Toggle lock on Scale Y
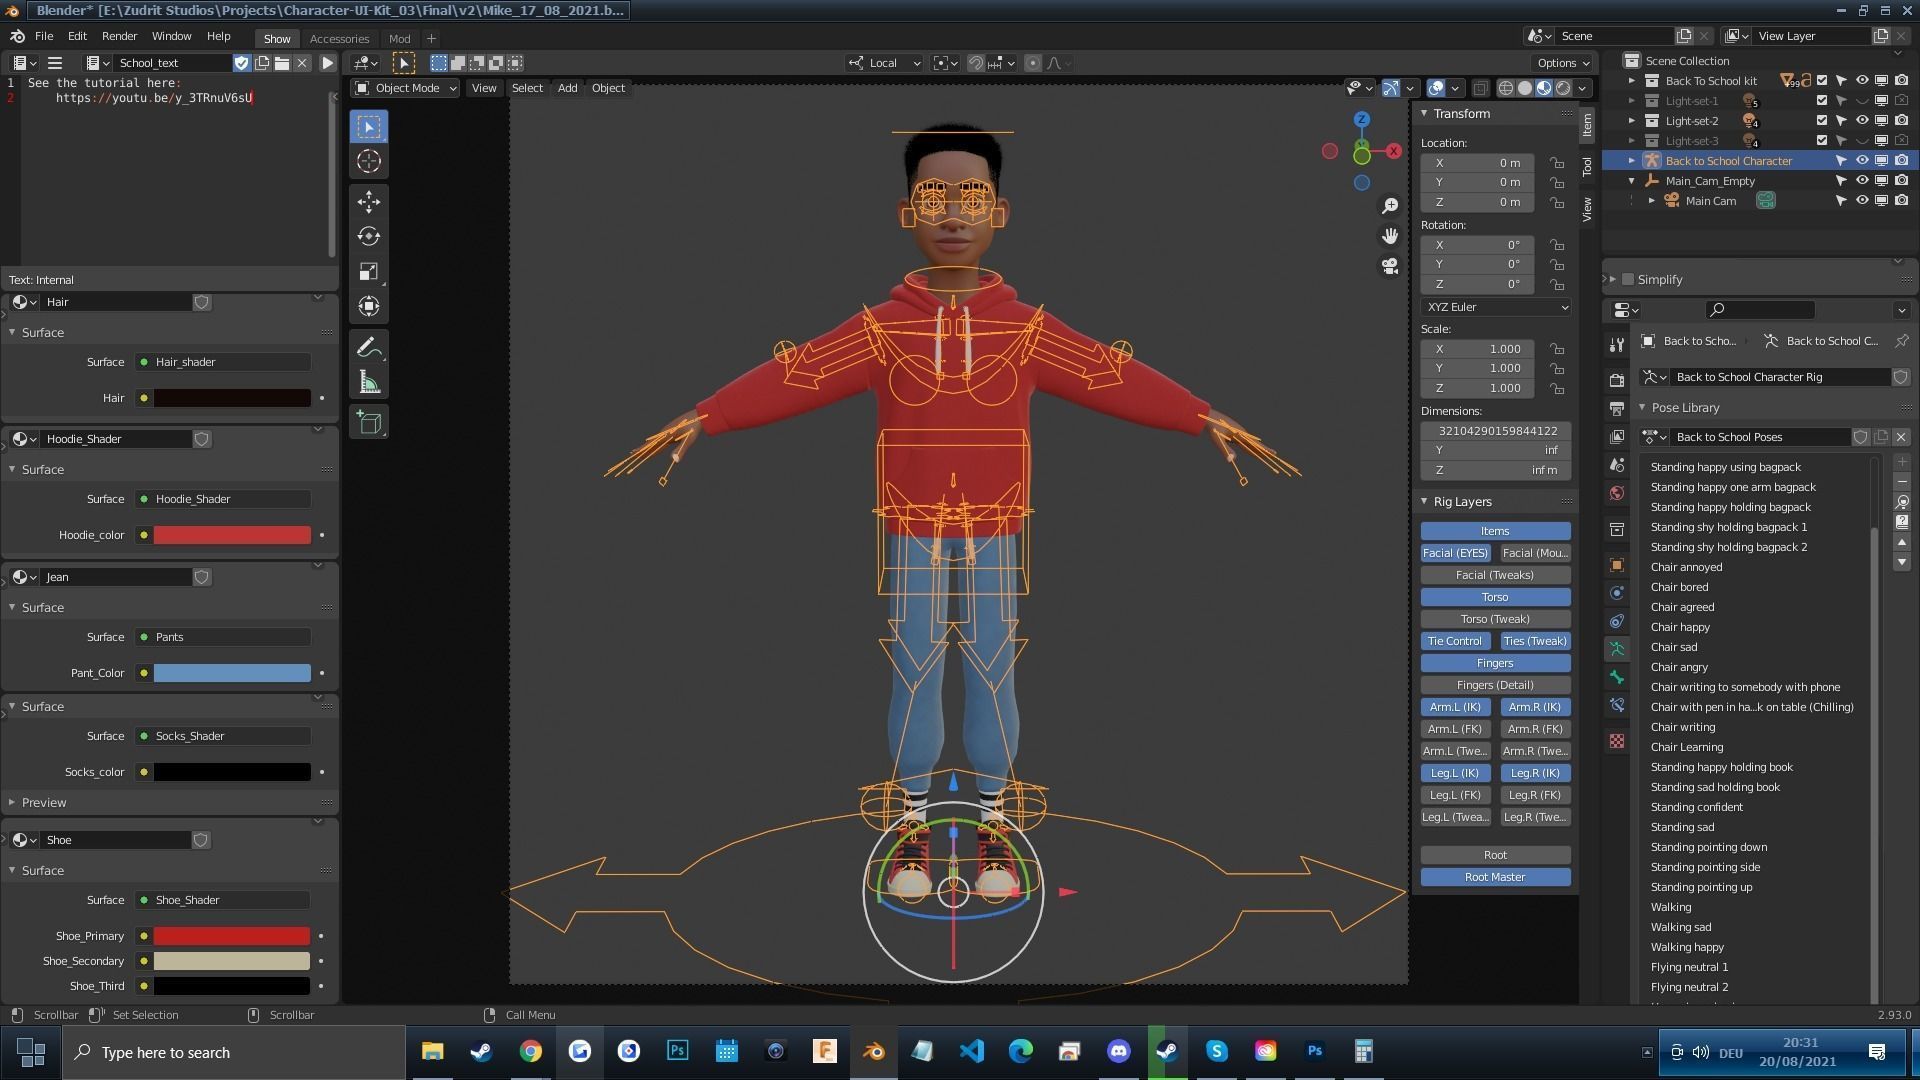Screen dimensions: 1920x1080 coord(1557,368)
